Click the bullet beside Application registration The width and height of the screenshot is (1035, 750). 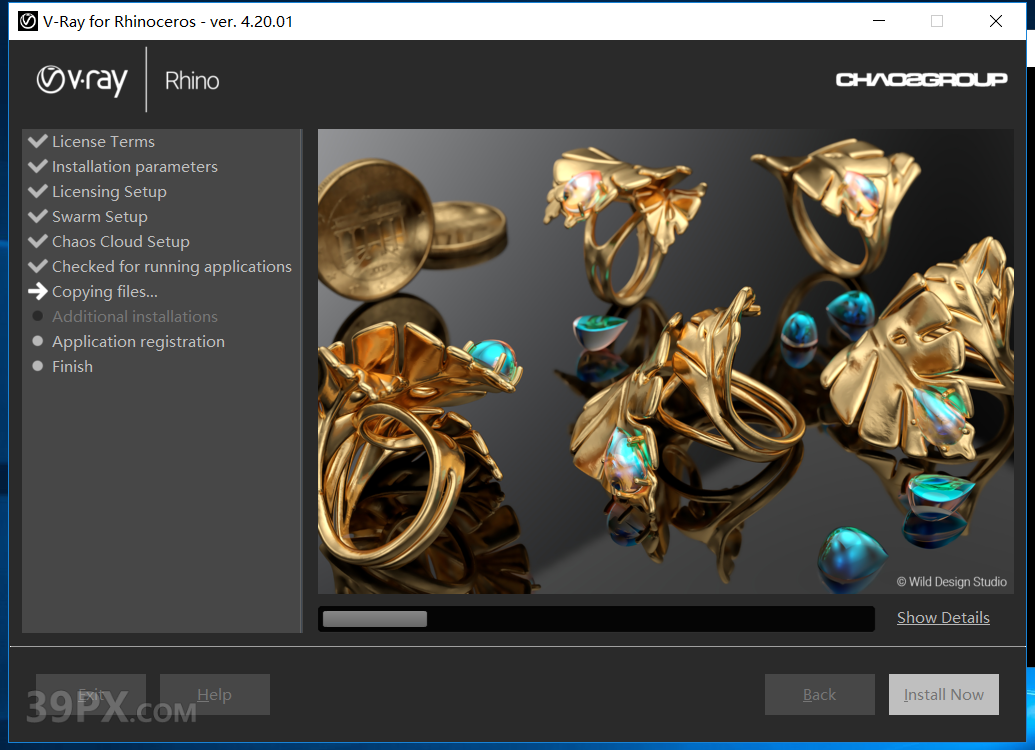(38, 341)
